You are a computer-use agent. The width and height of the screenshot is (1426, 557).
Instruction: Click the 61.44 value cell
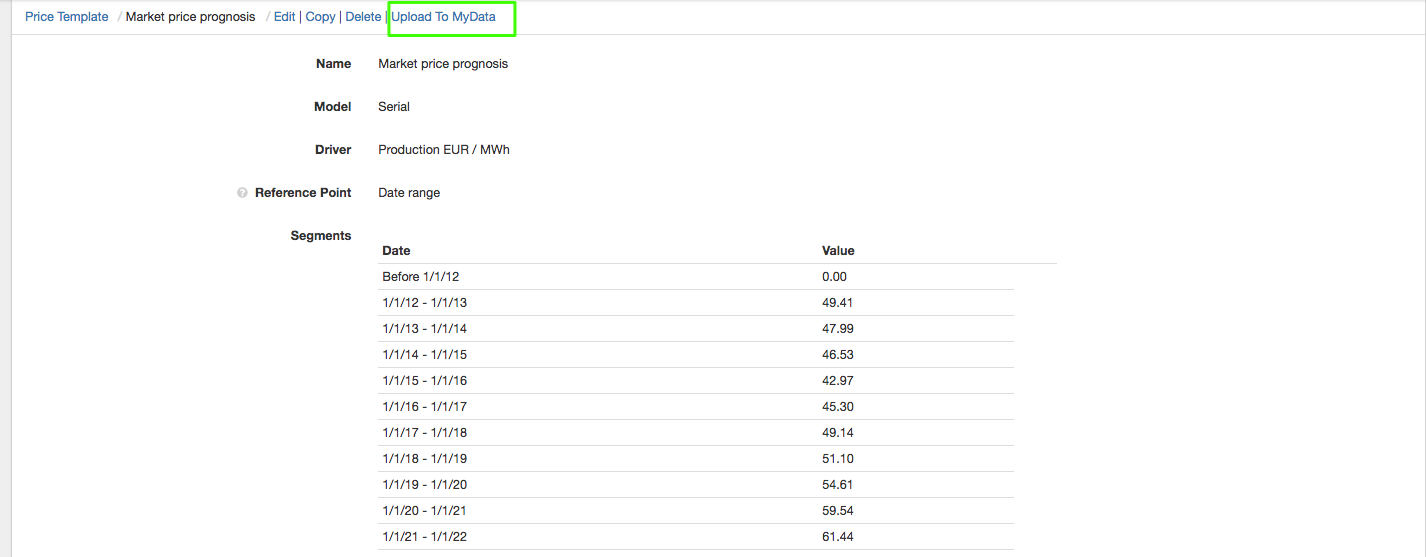coord(837,537)
